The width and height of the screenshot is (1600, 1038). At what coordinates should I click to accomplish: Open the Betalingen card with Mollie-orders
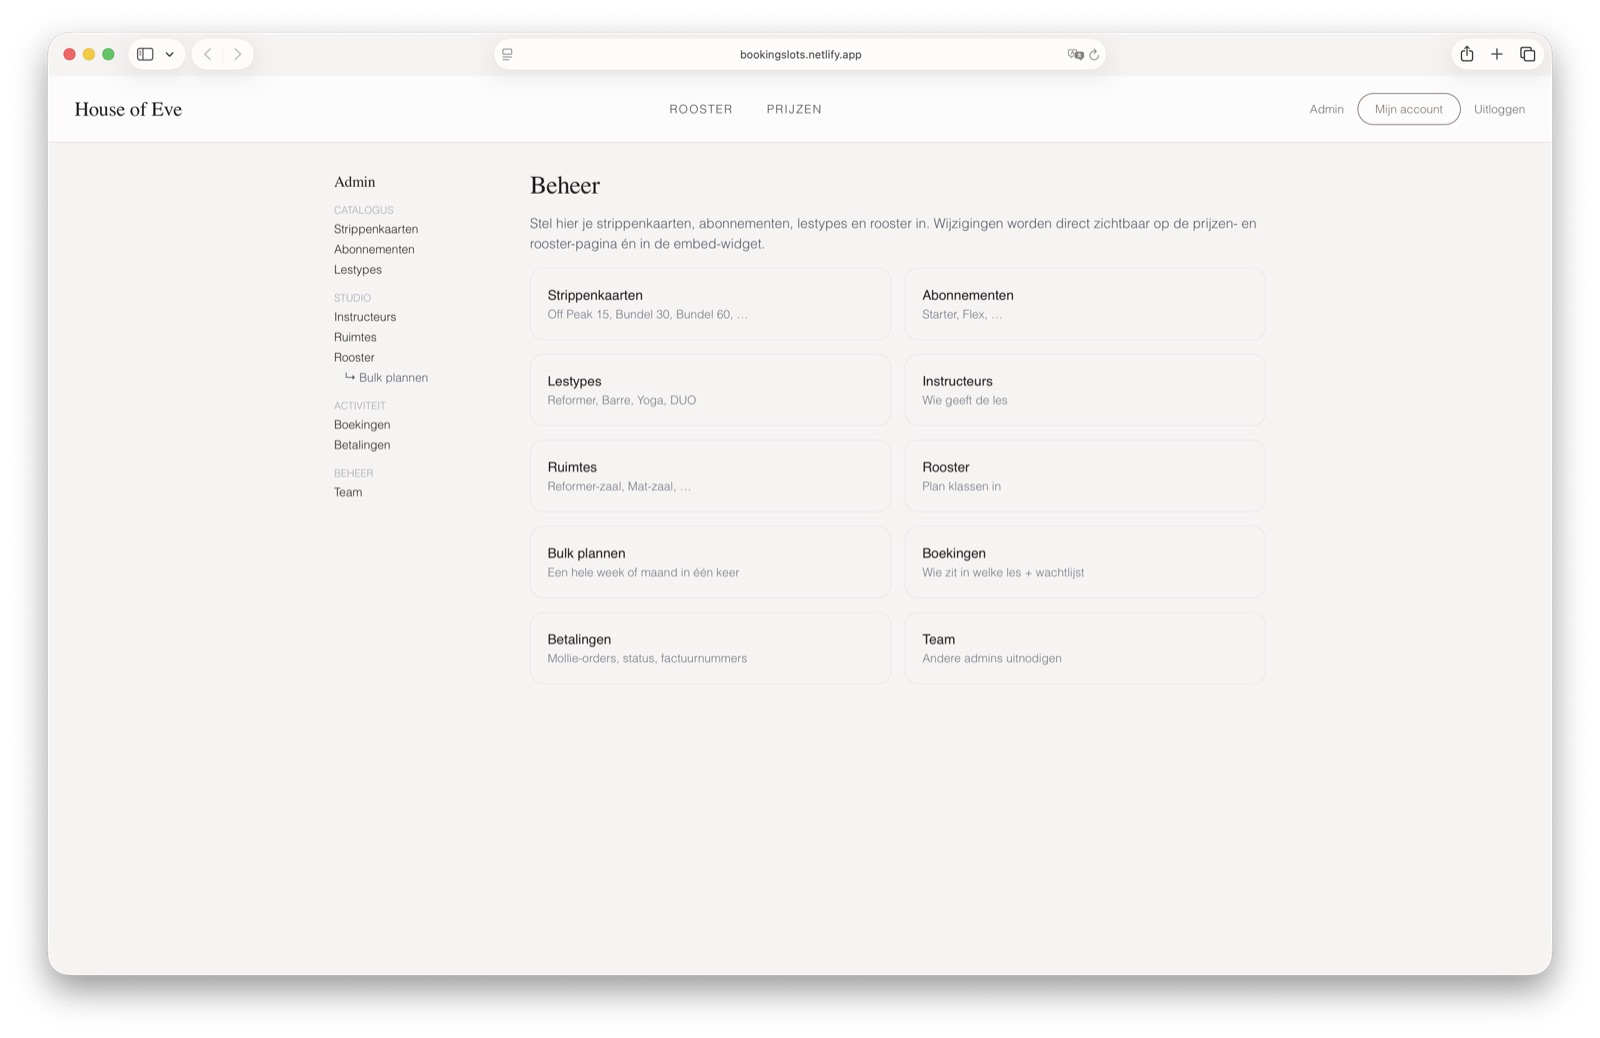coord(710,648)
